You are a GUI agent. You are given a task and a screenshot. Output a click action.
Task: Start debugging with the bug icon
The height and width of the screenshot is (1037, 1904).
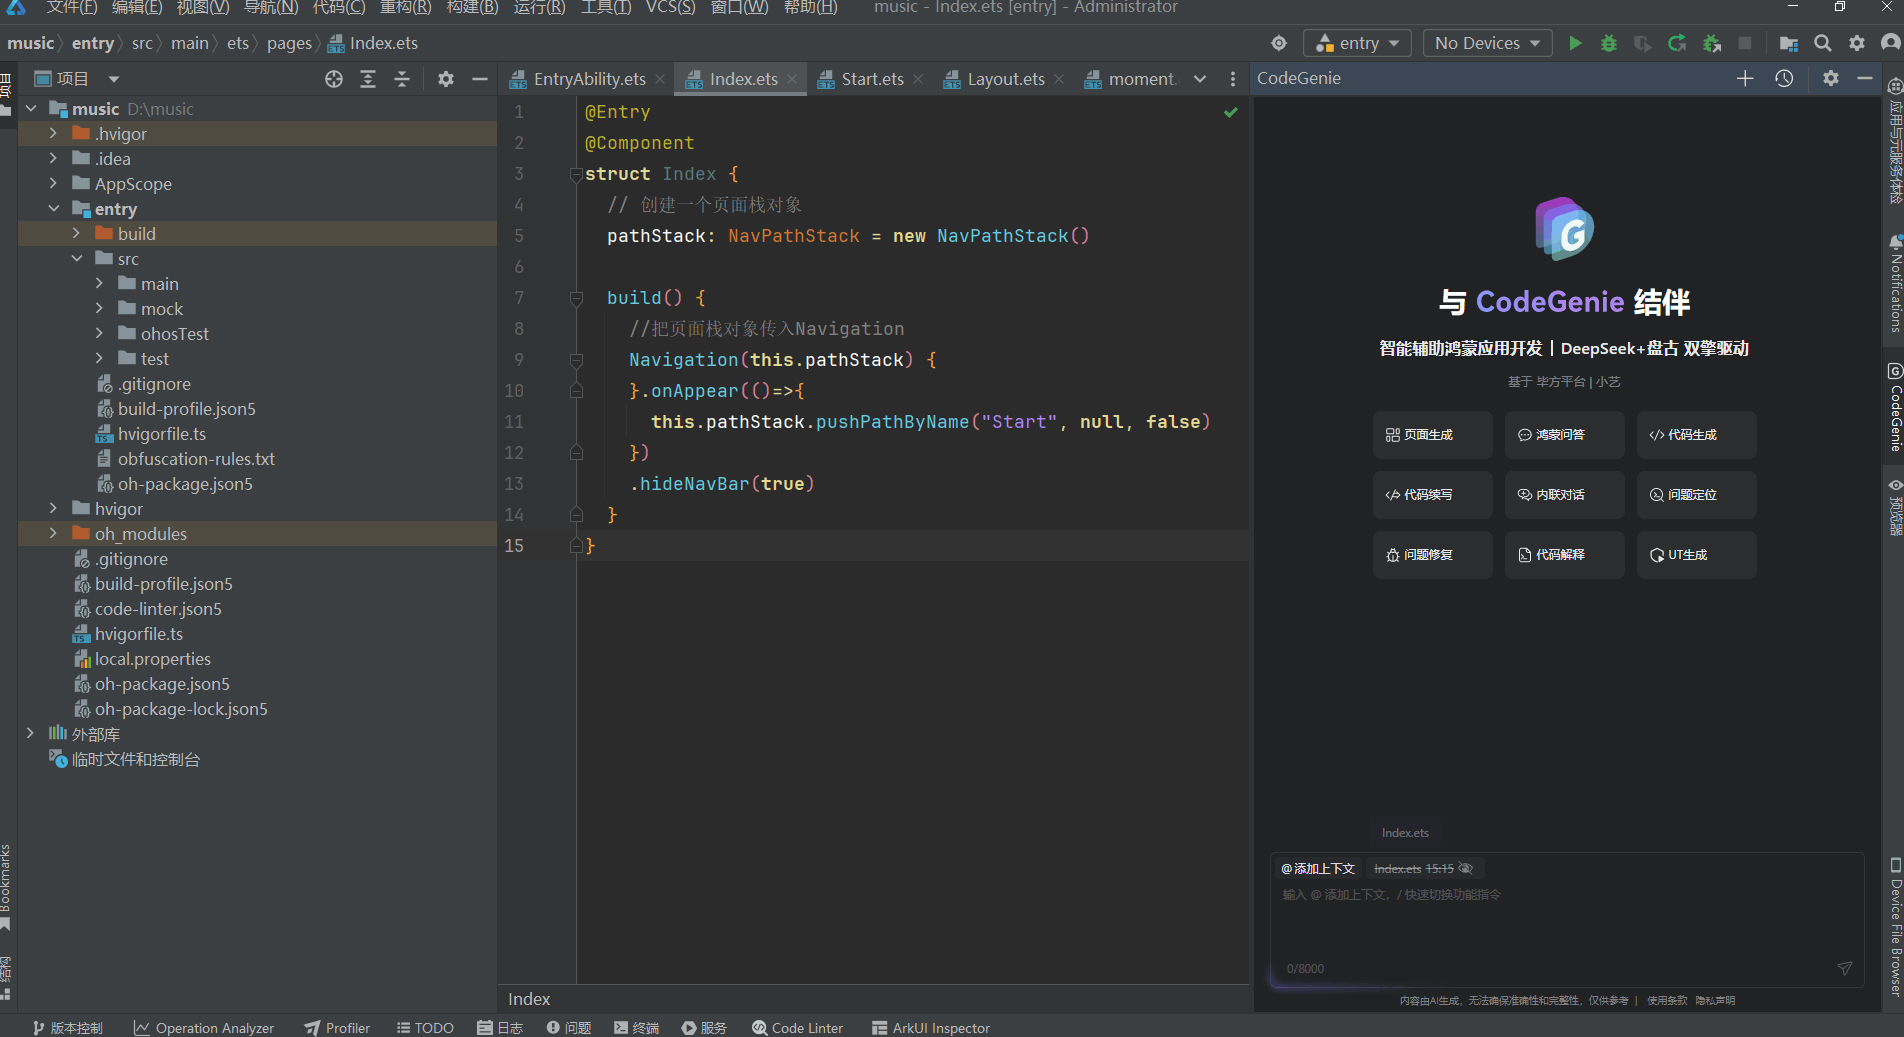(x=1609, y=43)
